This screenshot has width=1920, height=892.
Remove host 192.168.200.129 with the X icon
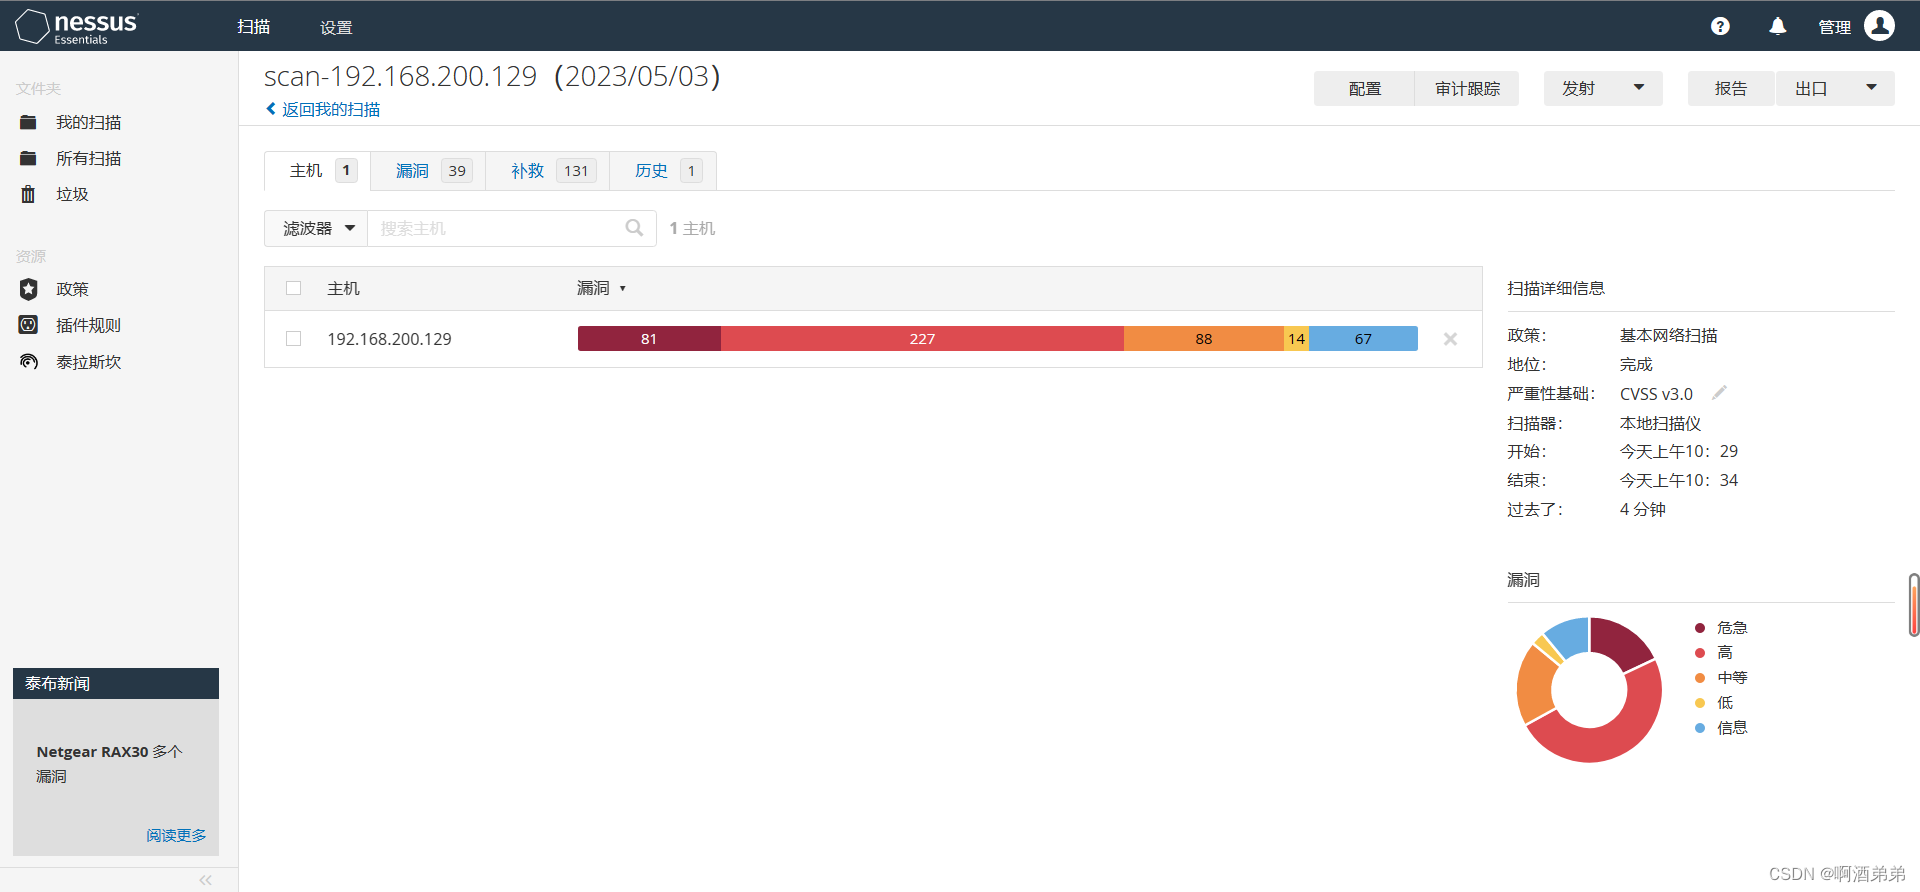(1450, 339)
